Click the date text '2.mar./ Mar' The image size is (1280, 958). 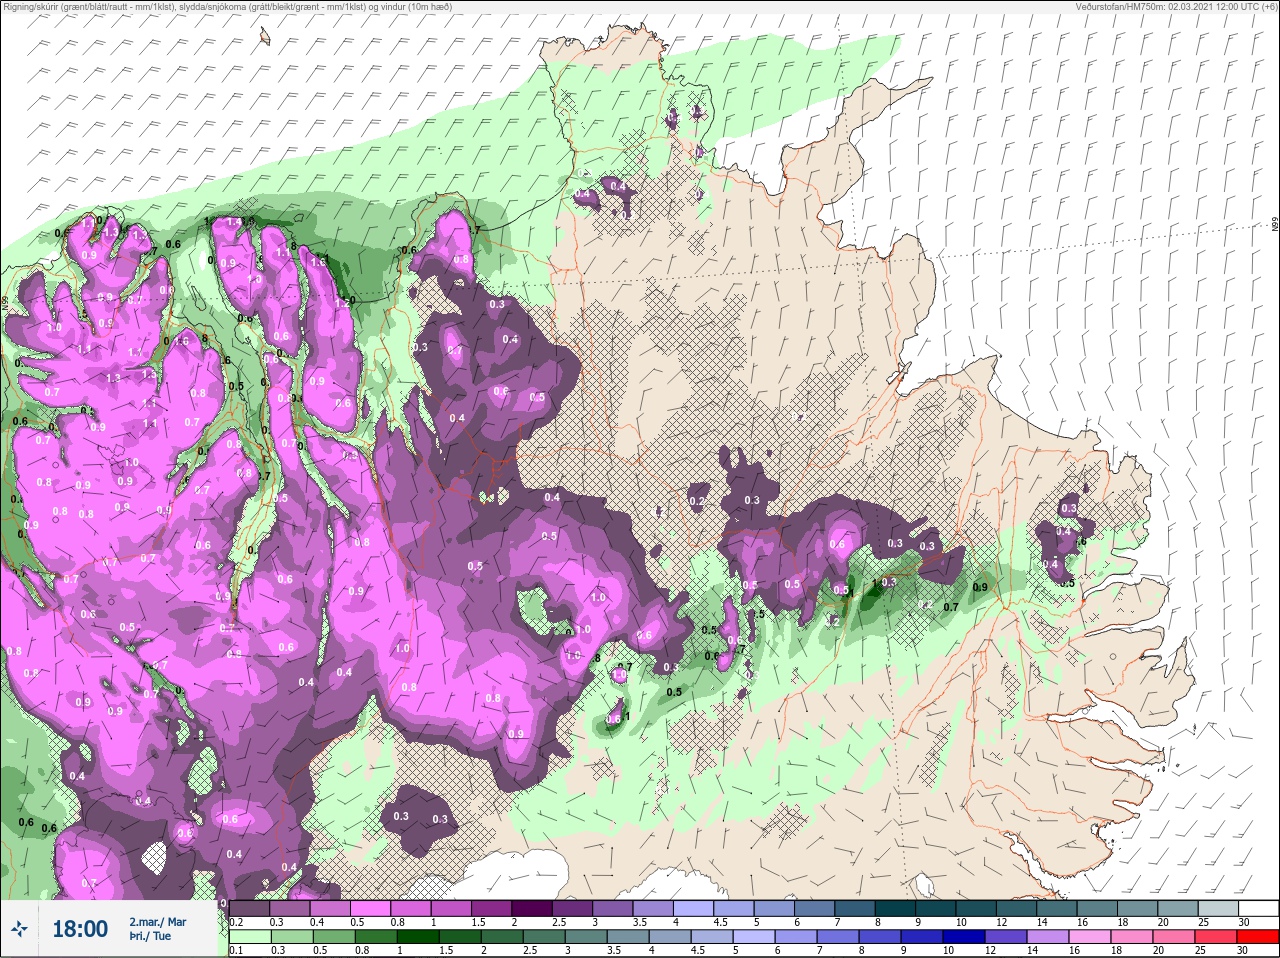pos(158,921)
